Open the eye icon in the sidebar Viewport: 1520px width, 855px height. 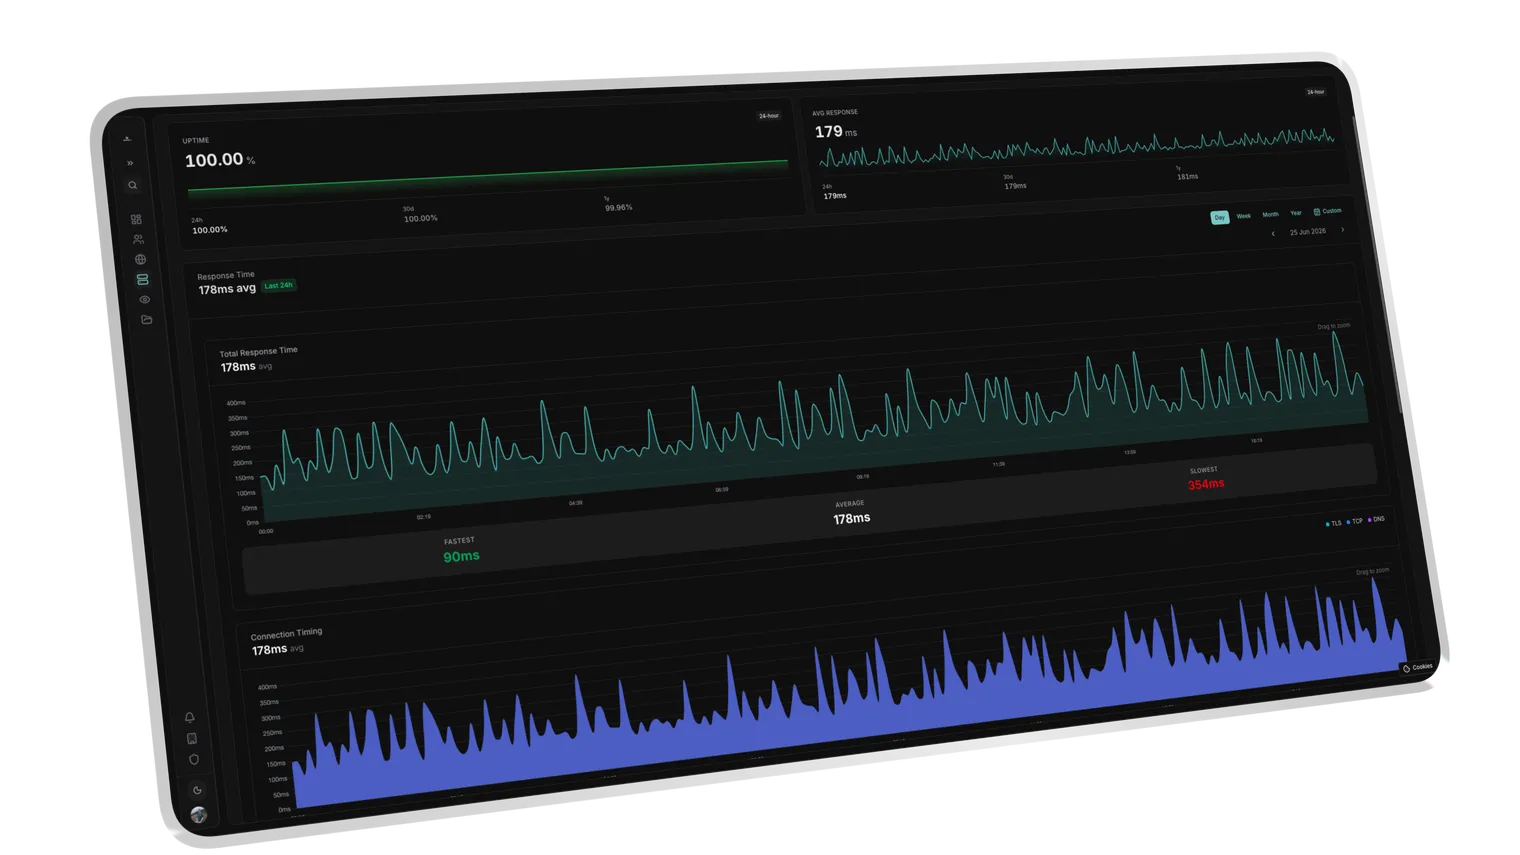[x=144, y=299]
